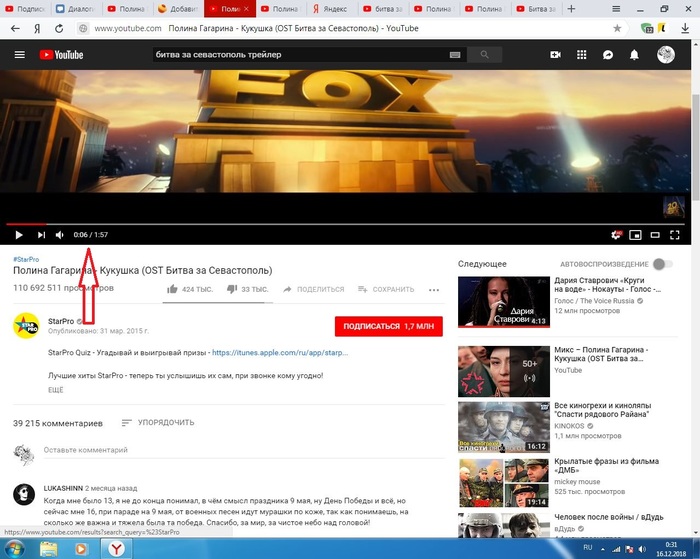Click the red ПОДПИСАТЬСЯ subscribe button
The image size is (700, 559).
(387, 326)
